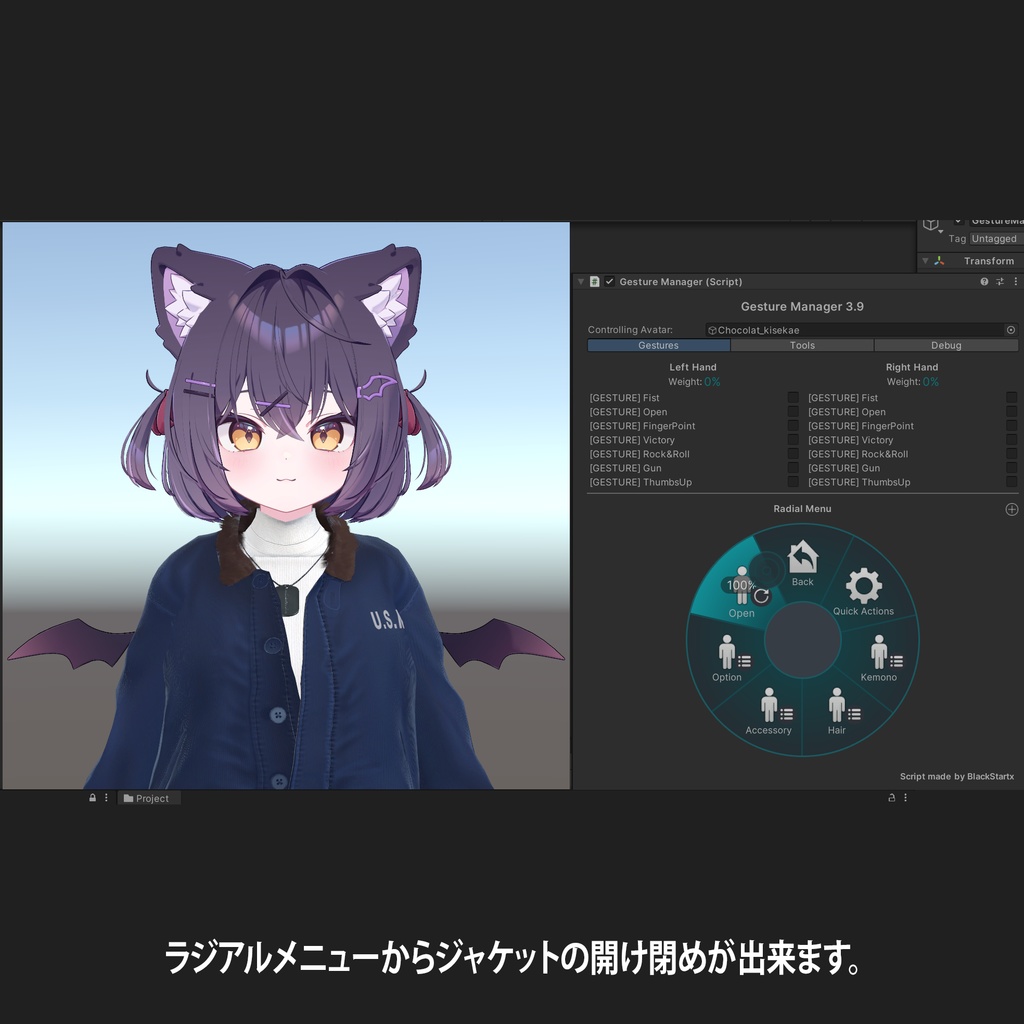Open Quick Actions gear in the radial menu
The width and height of the screenshot is (1024, 1024).
pos(864,585)
